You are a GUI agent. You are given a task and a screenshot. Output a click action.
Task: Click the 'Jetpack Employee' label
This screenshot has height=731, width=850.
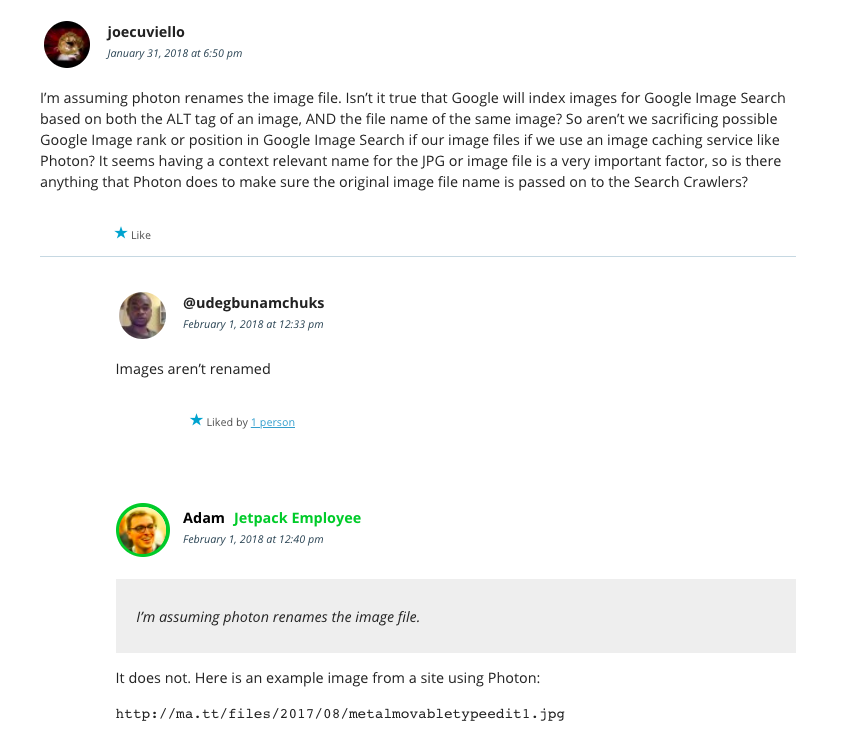click(296, 517)
